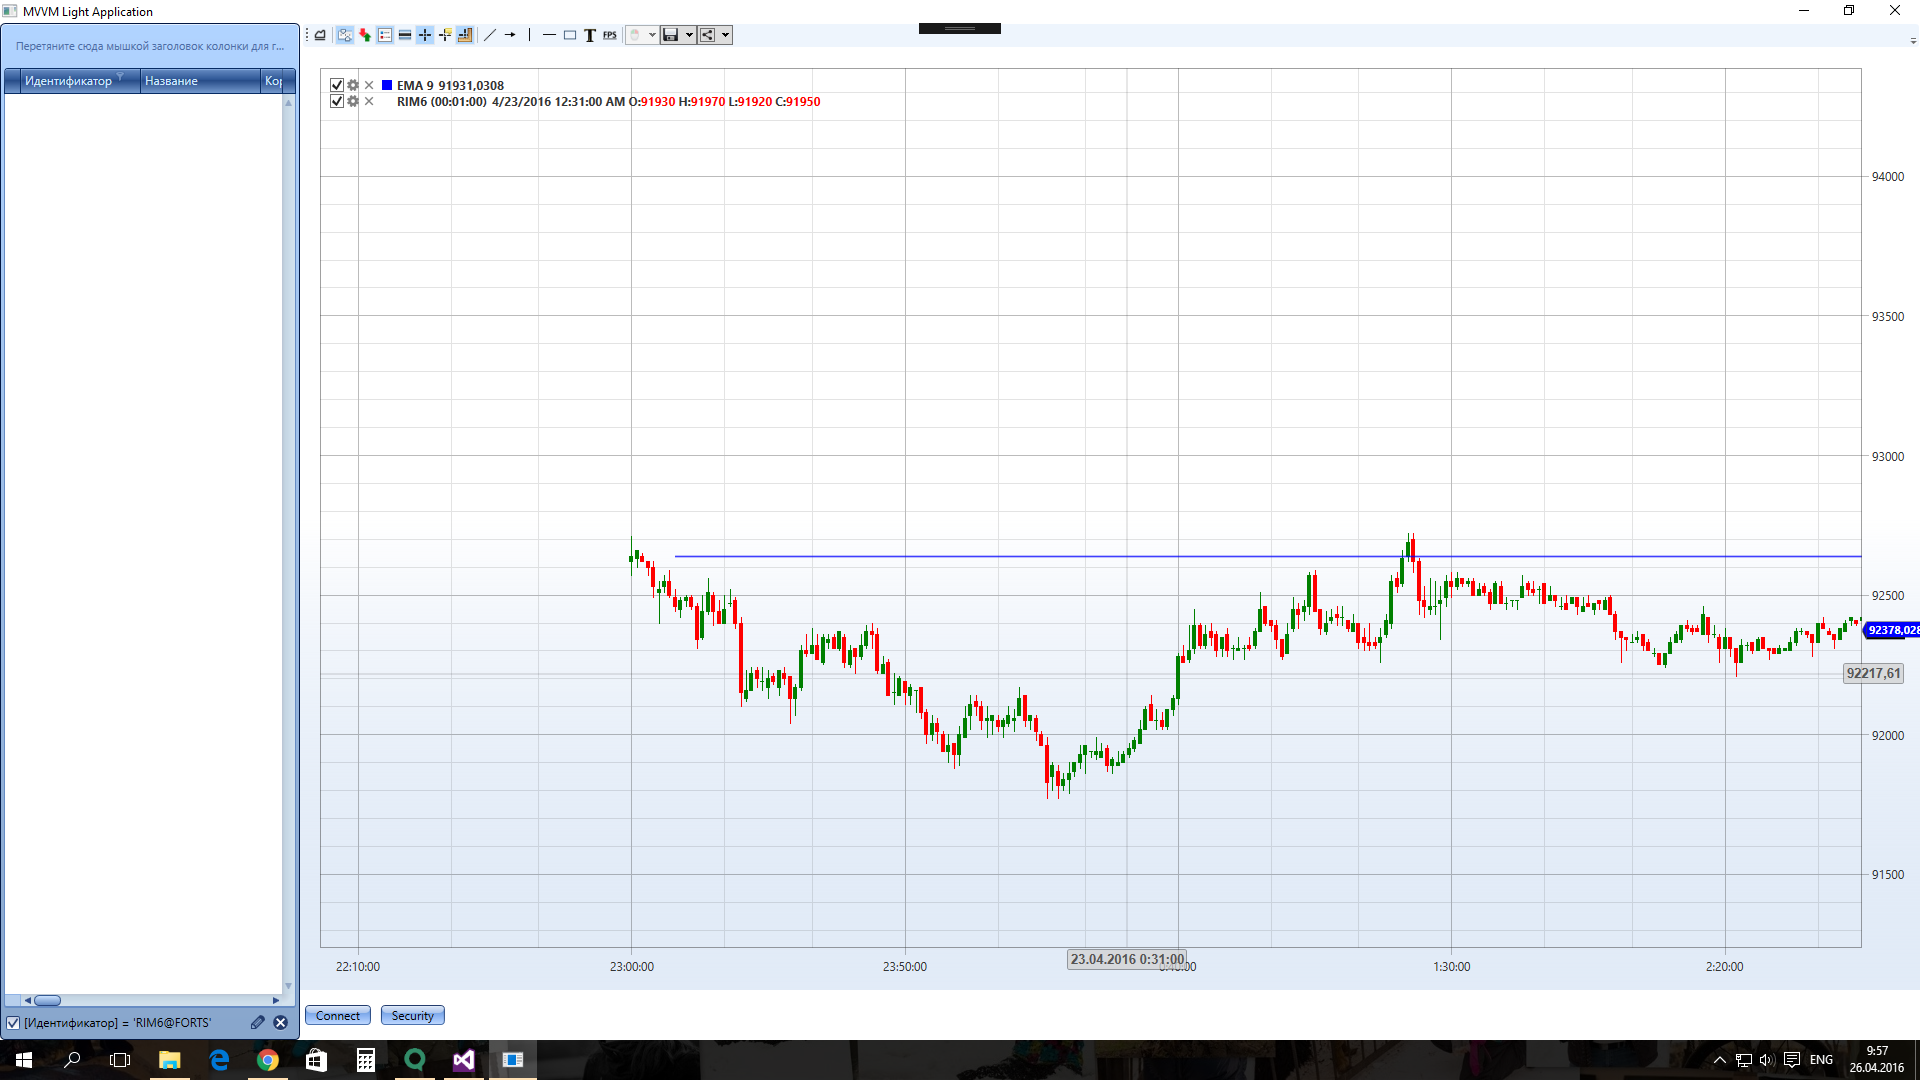The height and width of the screenshot is (1080, 1920).
Task: Toggle the crosshair cursor tool
Action: tap(425, 35)
